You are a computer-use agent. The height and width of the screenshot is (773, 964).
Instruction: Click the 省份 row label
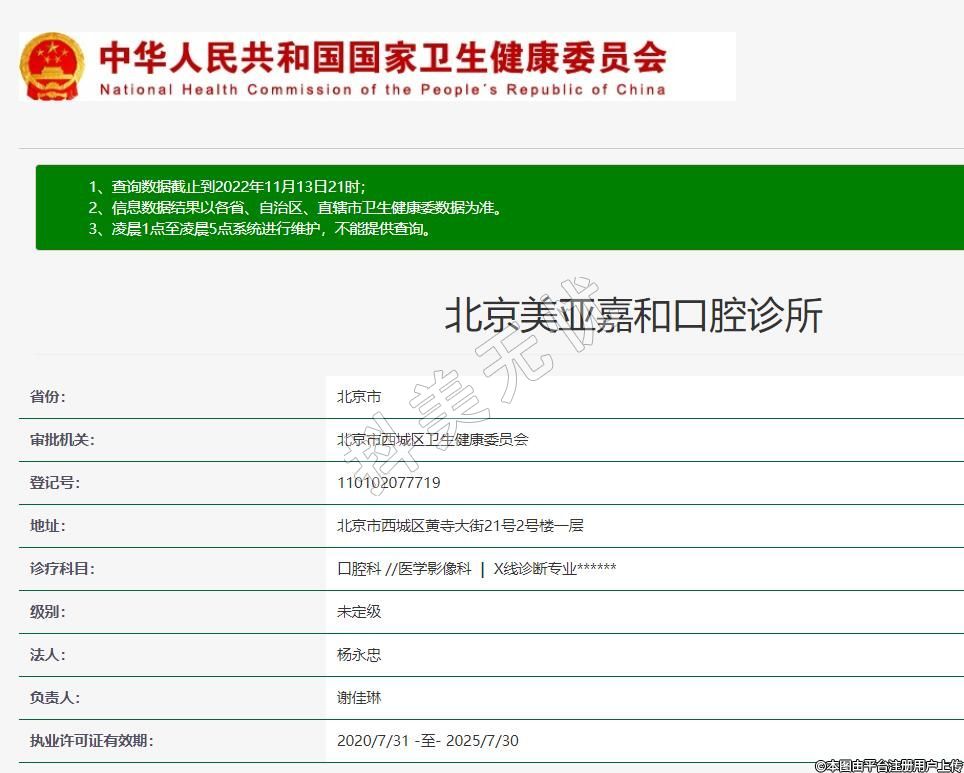tap(47, 397)
